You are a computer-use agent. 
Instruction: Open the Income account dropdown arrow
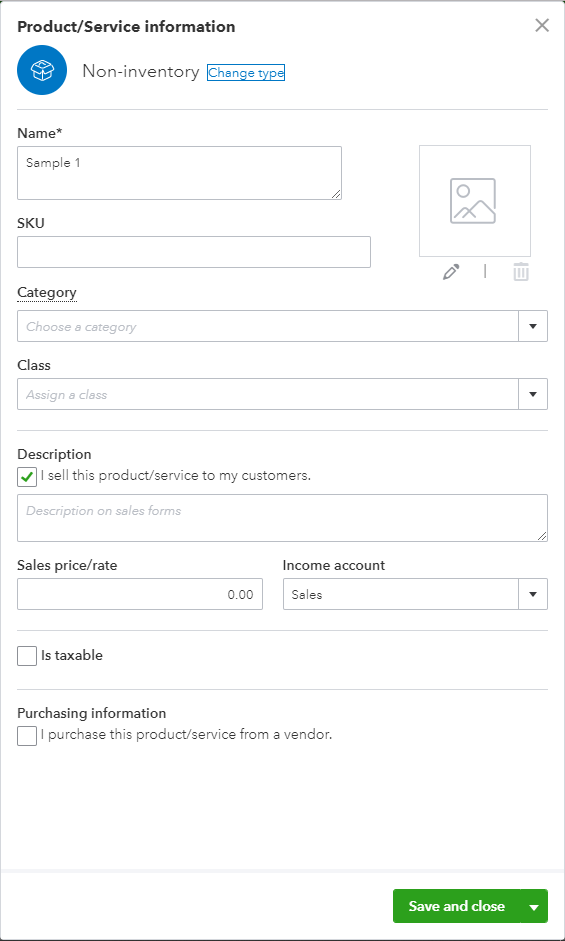pos(533,594)
